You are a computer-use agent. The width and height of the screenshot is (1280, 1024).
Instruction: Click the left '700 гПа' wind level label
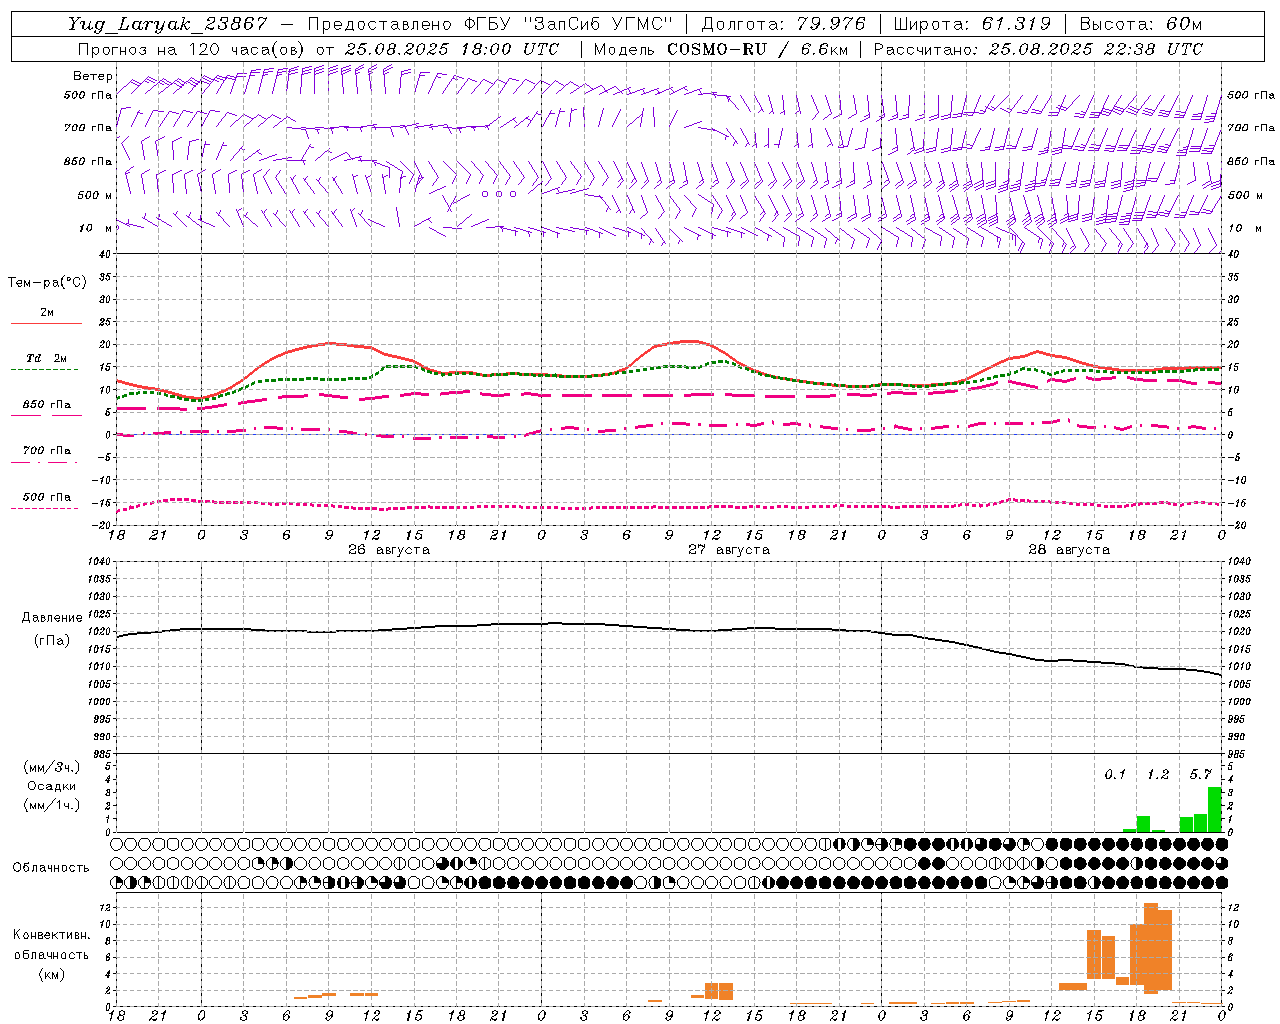pos(88,128)
